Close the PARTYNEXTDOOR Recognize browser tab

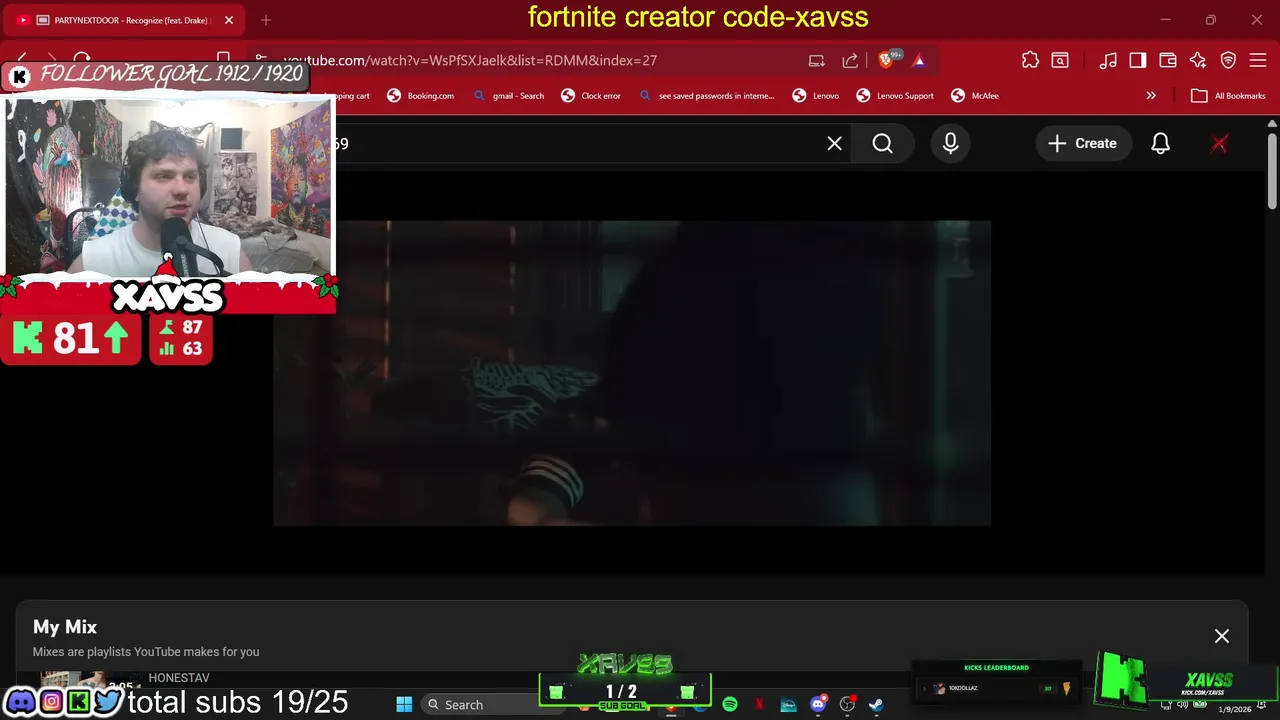click(228, 20)
